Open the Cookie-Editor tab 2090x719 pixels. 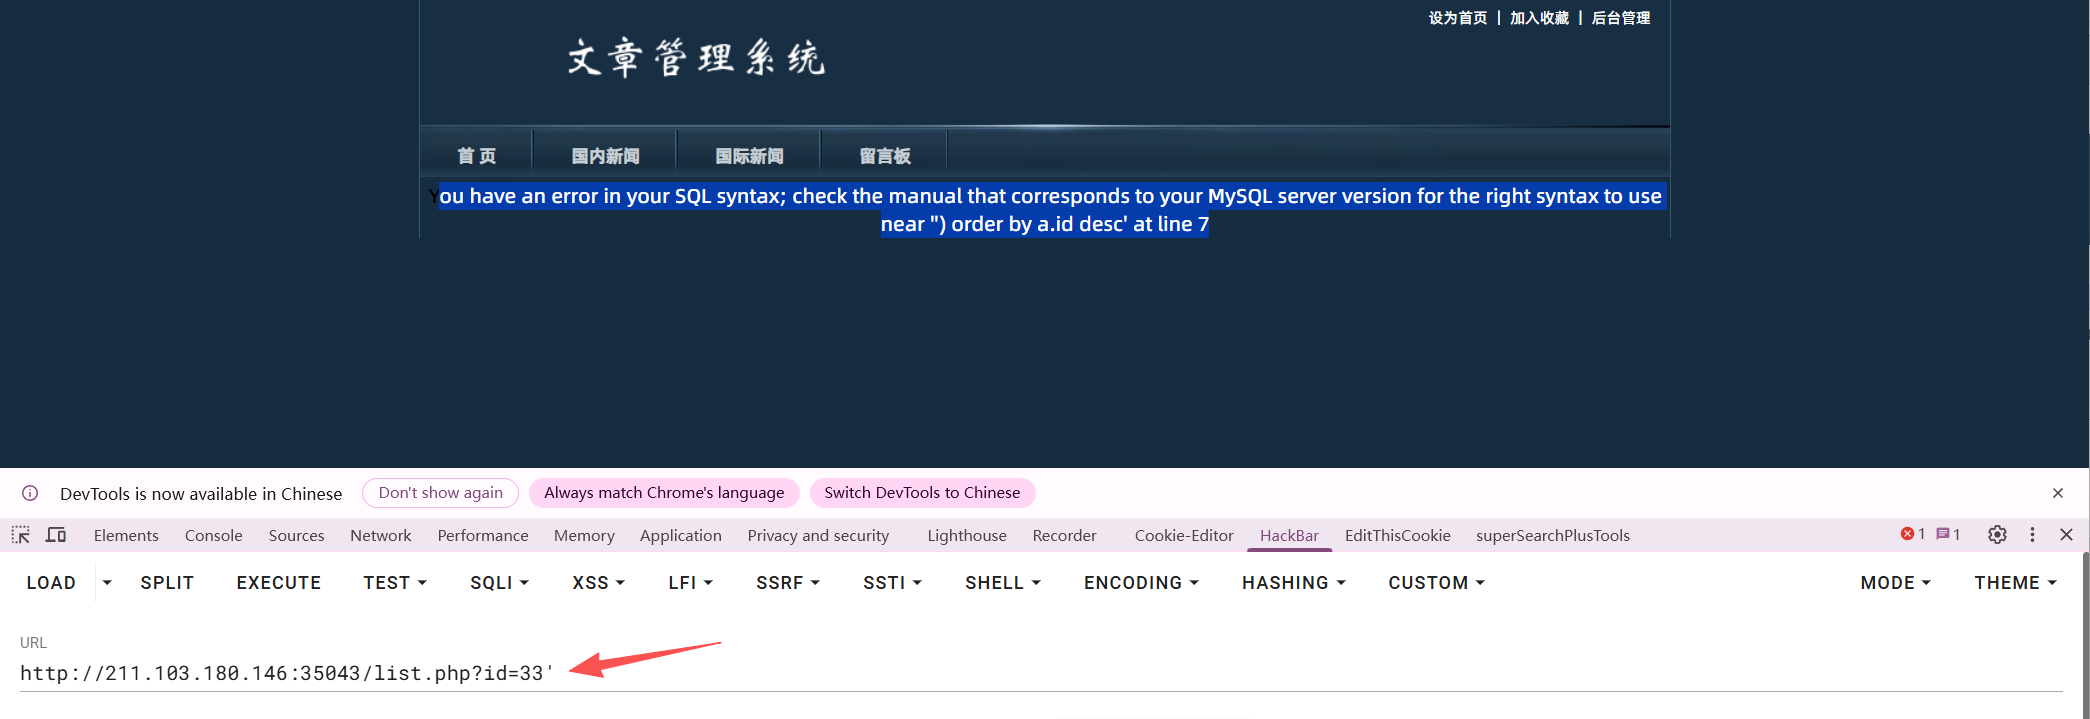pyautogui.click(x=1184, y=536)
